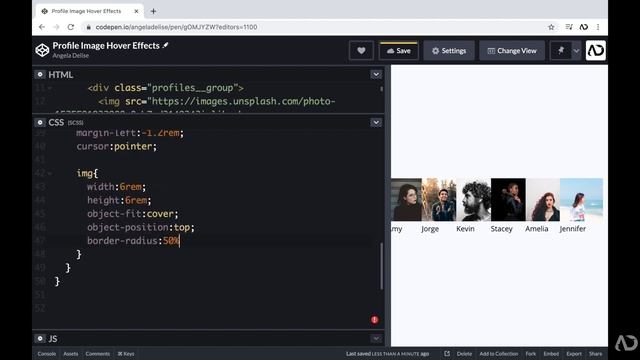Click Jorge's profile photo
640x360 pixels.
[438, 200]
